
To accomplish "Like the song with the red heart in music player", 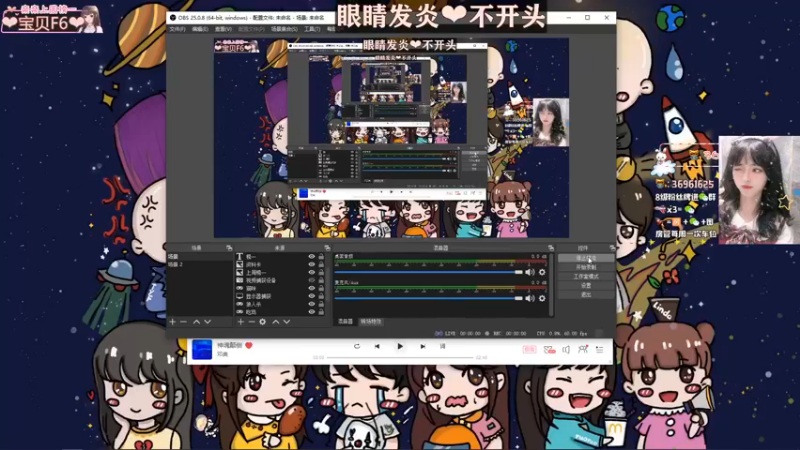I will coord(249,345).
